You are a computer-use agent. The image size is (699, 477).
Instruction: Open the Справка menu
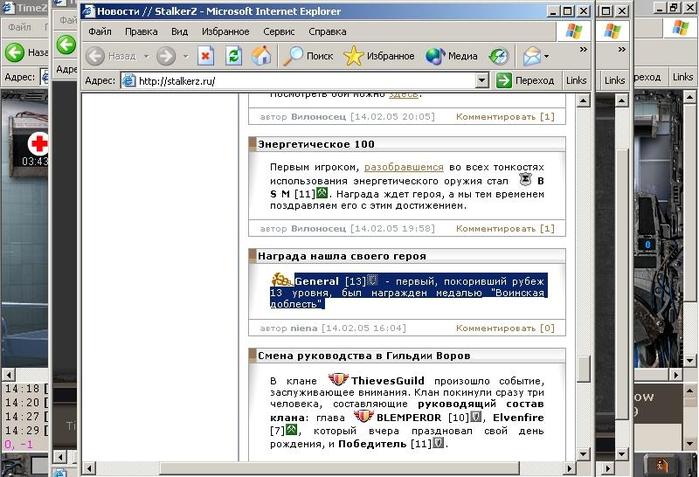coord(327,32)
